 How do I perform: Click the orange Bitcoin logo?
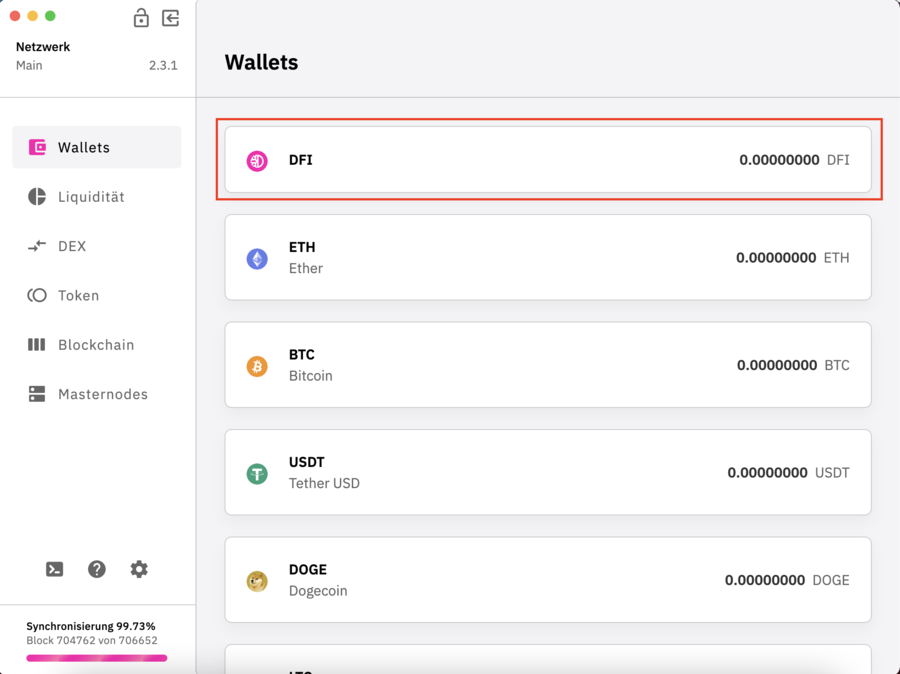[x=256, y=365]
